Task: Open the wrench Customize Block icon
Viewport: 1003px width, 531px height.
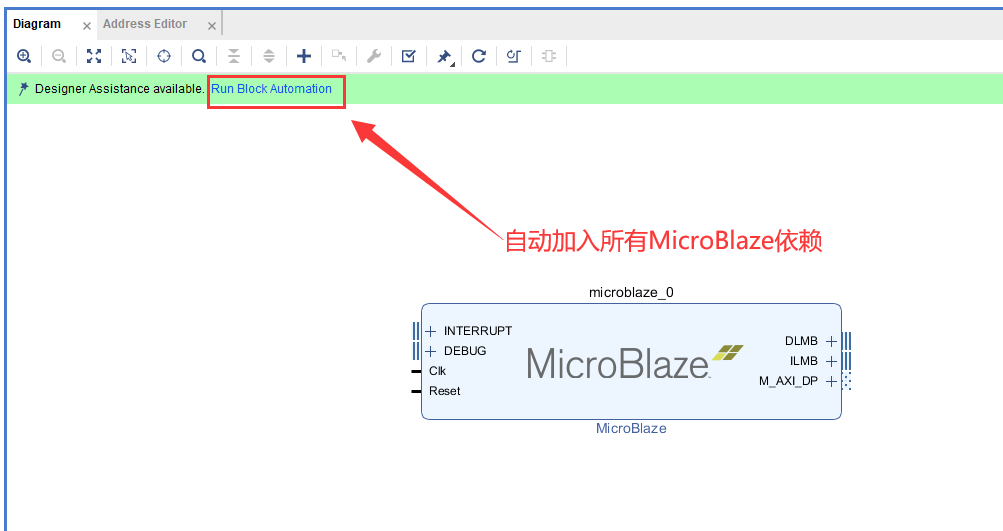Action: click(x=374, y=56)
